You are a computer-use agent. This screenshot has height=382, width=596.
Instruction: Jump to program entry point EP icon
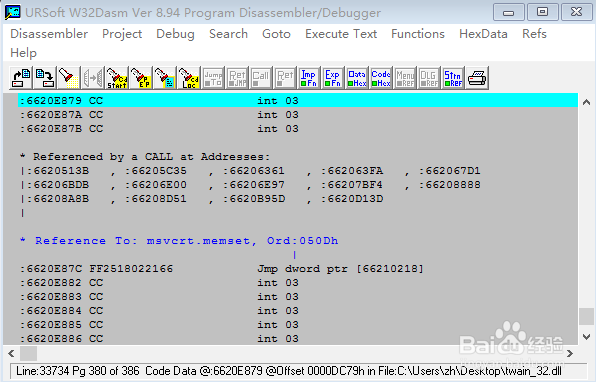141,78
